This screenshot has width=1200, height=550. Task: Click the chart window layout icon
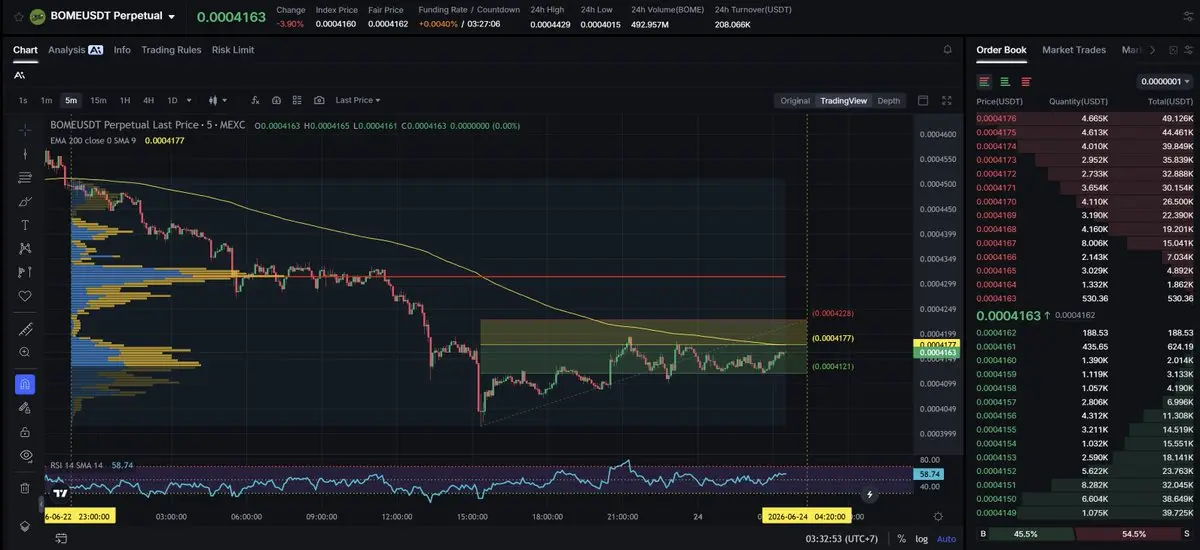(x=923, y=100)
